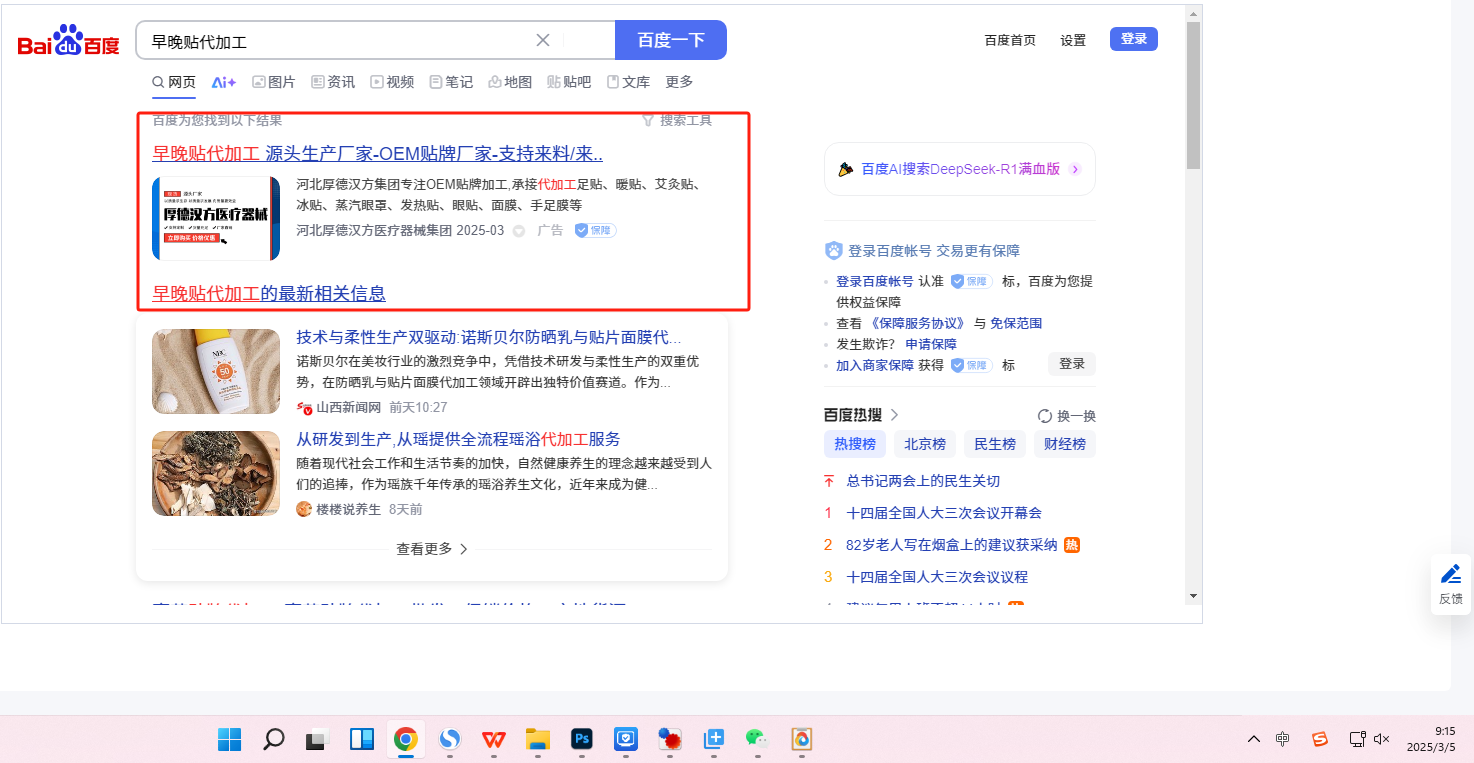Screen dimensions: 1474x763
Task: Toggle the 中 Chinese input mode indicator
Action: (x=1283, y=739)
